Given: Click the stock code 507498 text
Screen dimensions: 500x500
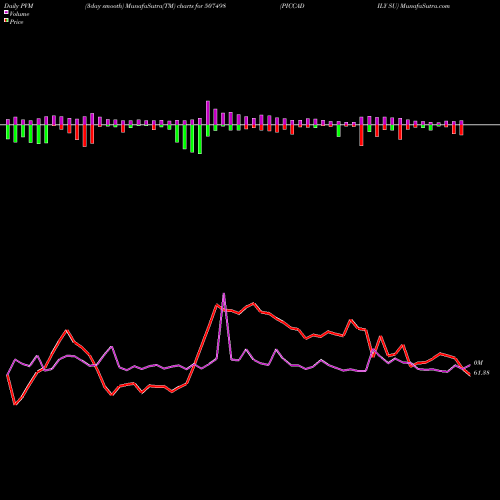Looking at the screenshot, I should 215,6.
